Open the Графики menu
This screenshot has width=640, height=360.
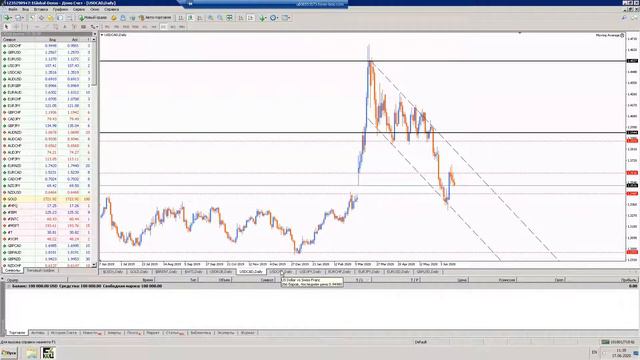tap(60, 9)
